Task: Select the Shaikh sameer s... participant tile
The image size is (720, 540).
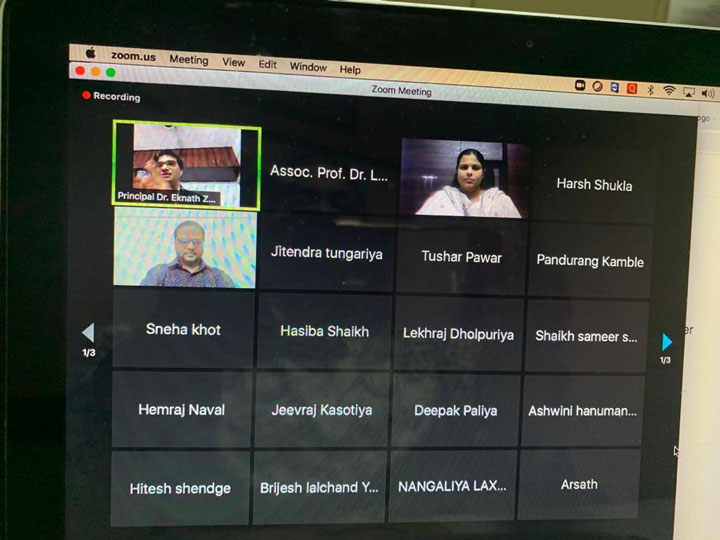Action: (586, 337)
